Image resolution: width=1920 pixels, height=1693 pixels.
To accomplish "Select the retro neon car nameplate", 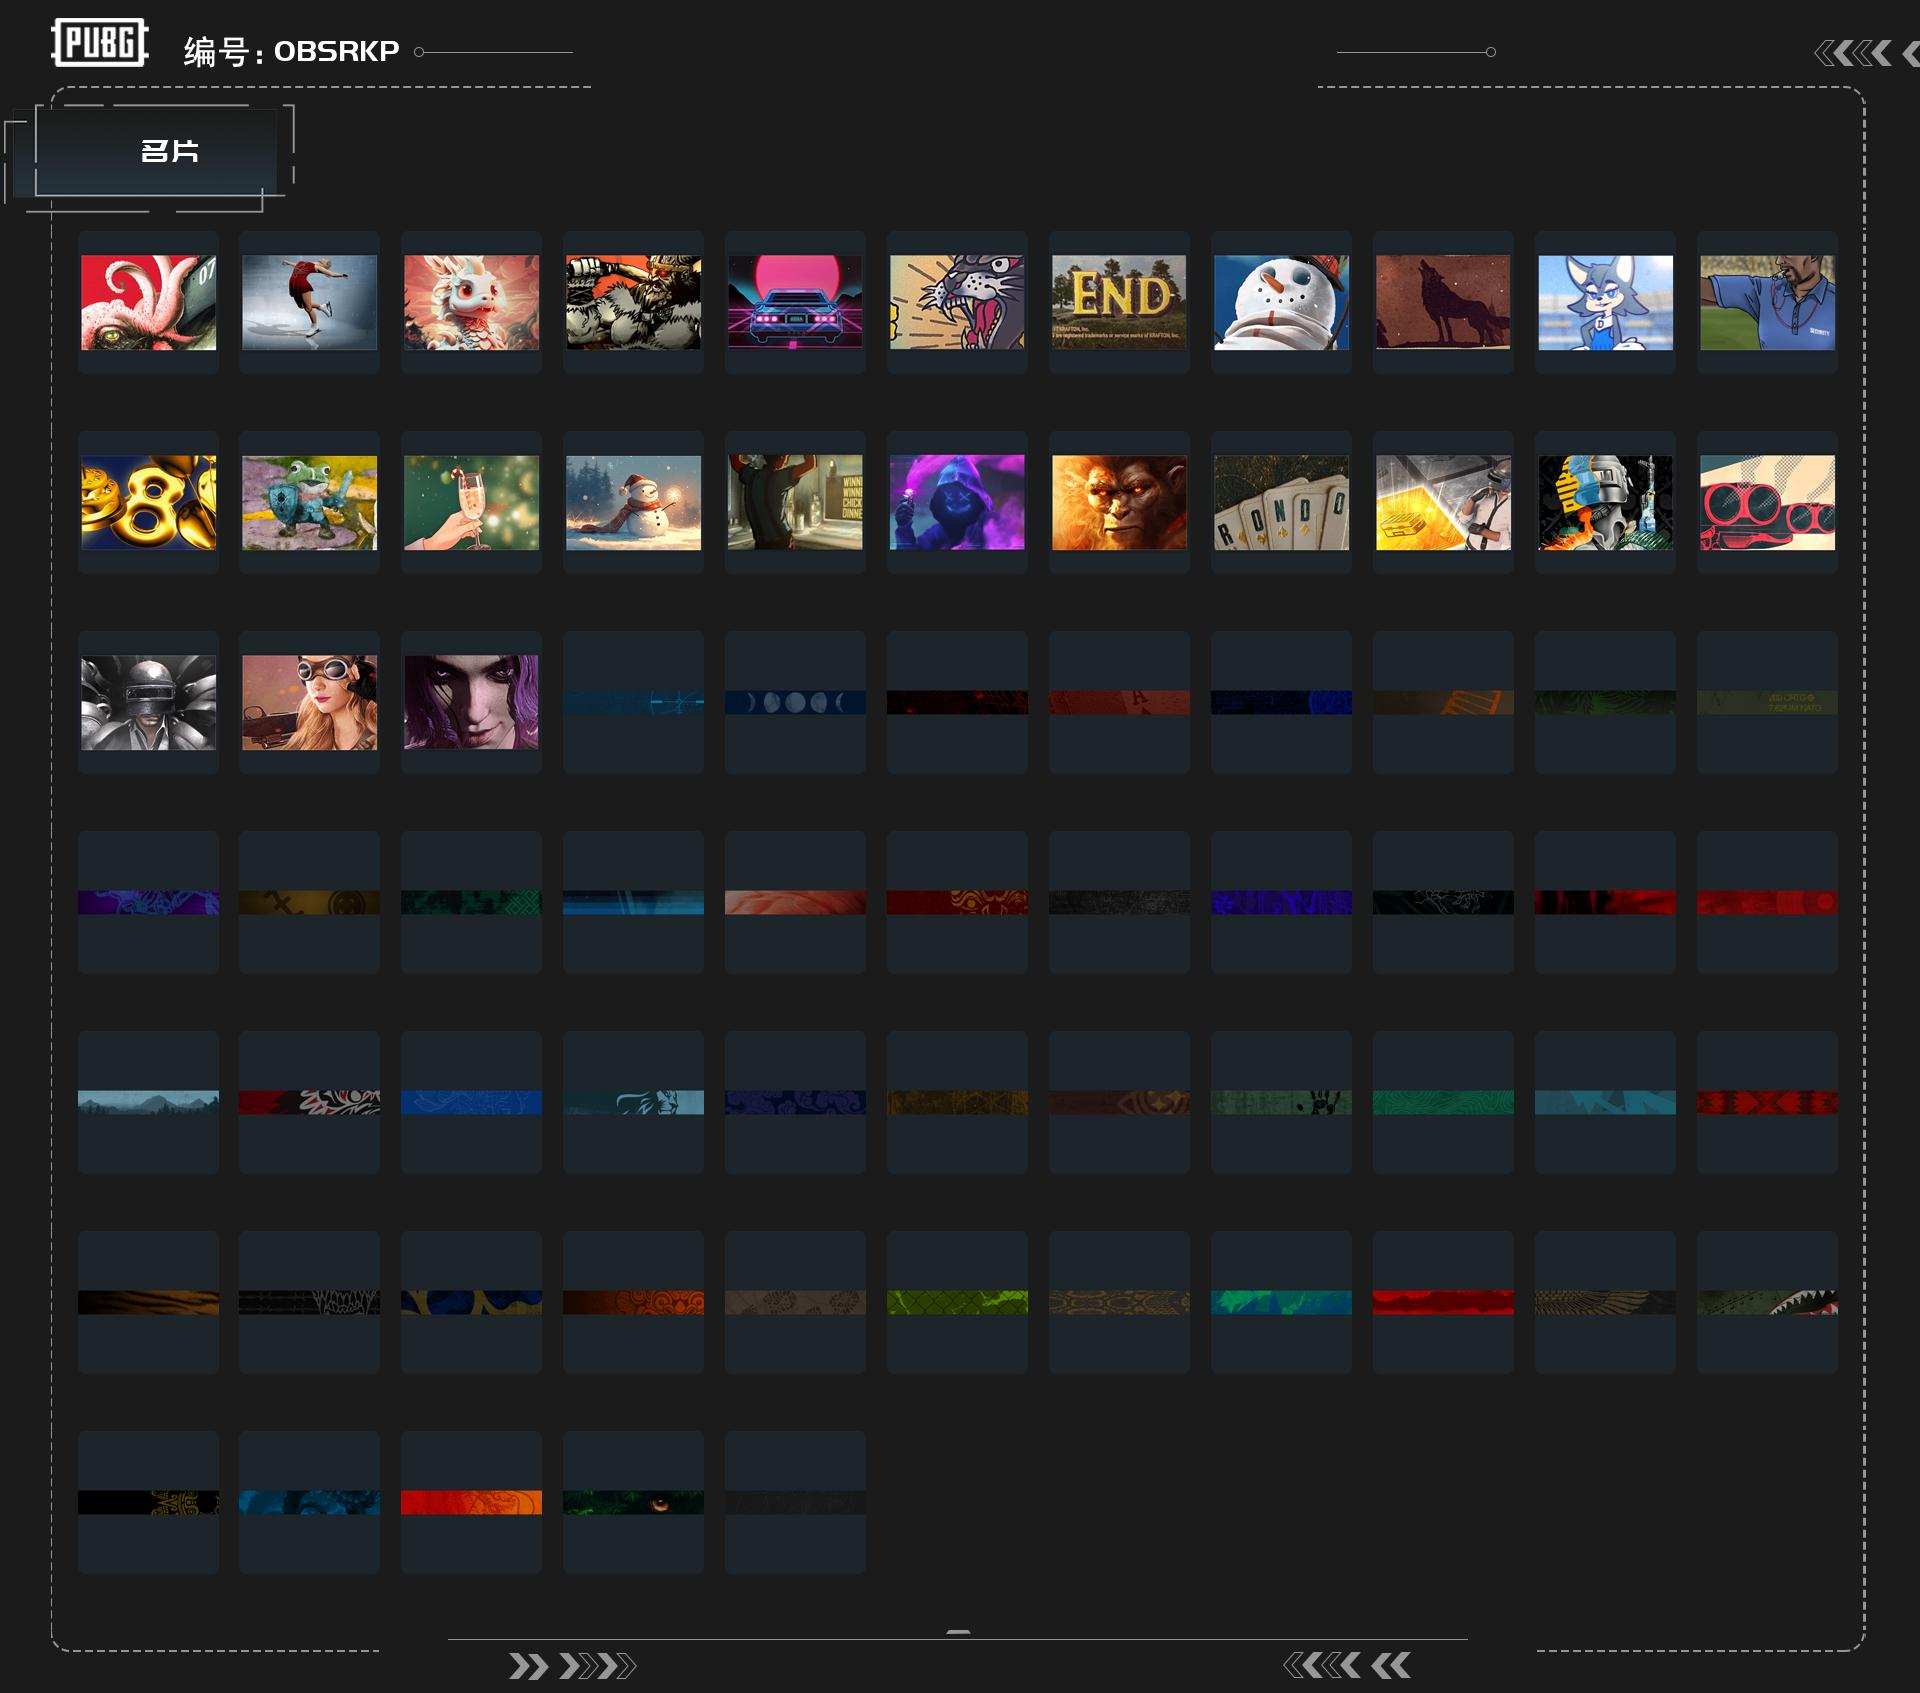I will click(x=795, y=302).
